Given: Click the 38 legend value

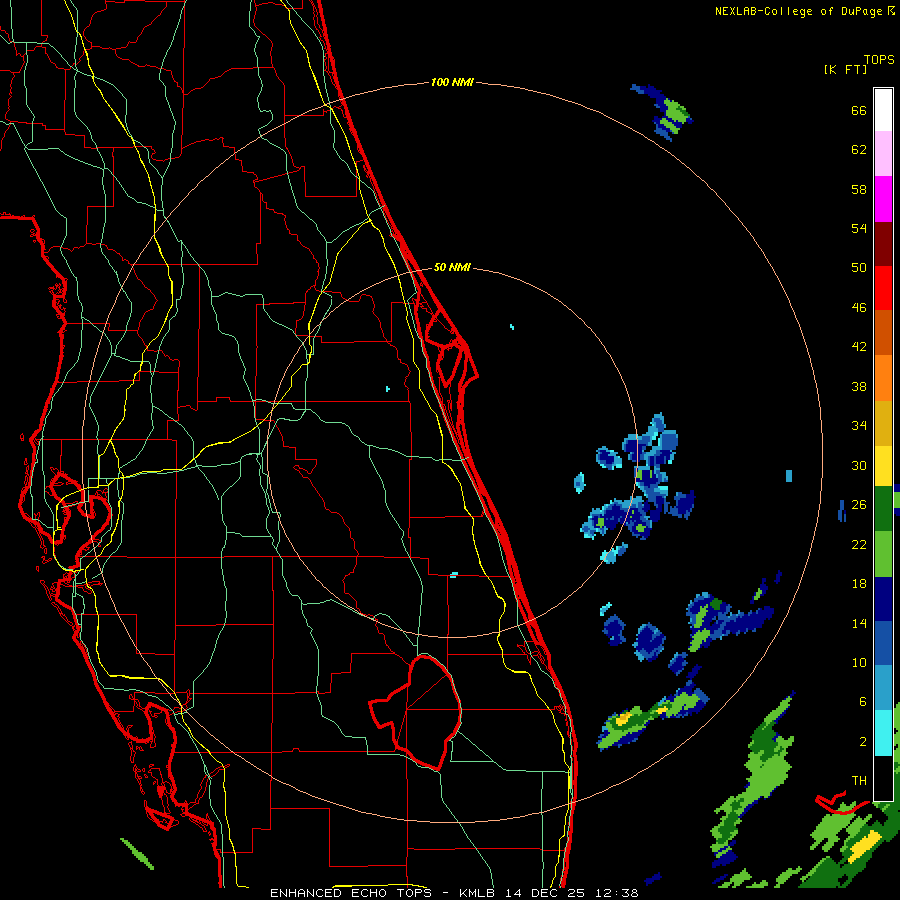Looking at the screenshot, I should click(859, 386).
